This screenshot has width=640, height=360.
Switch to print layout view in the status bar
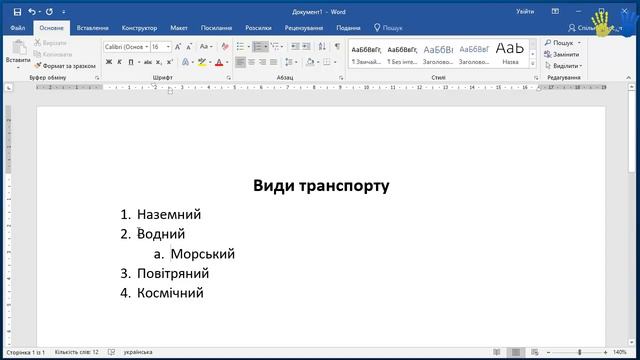point(516,352)
